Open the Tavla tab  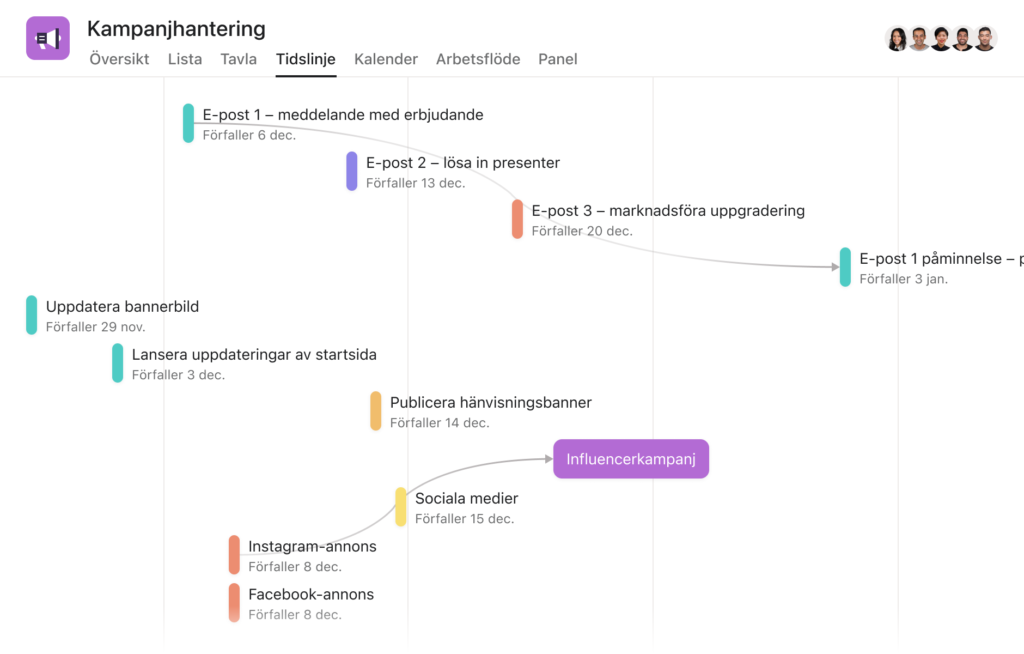[x=238, y=59]
